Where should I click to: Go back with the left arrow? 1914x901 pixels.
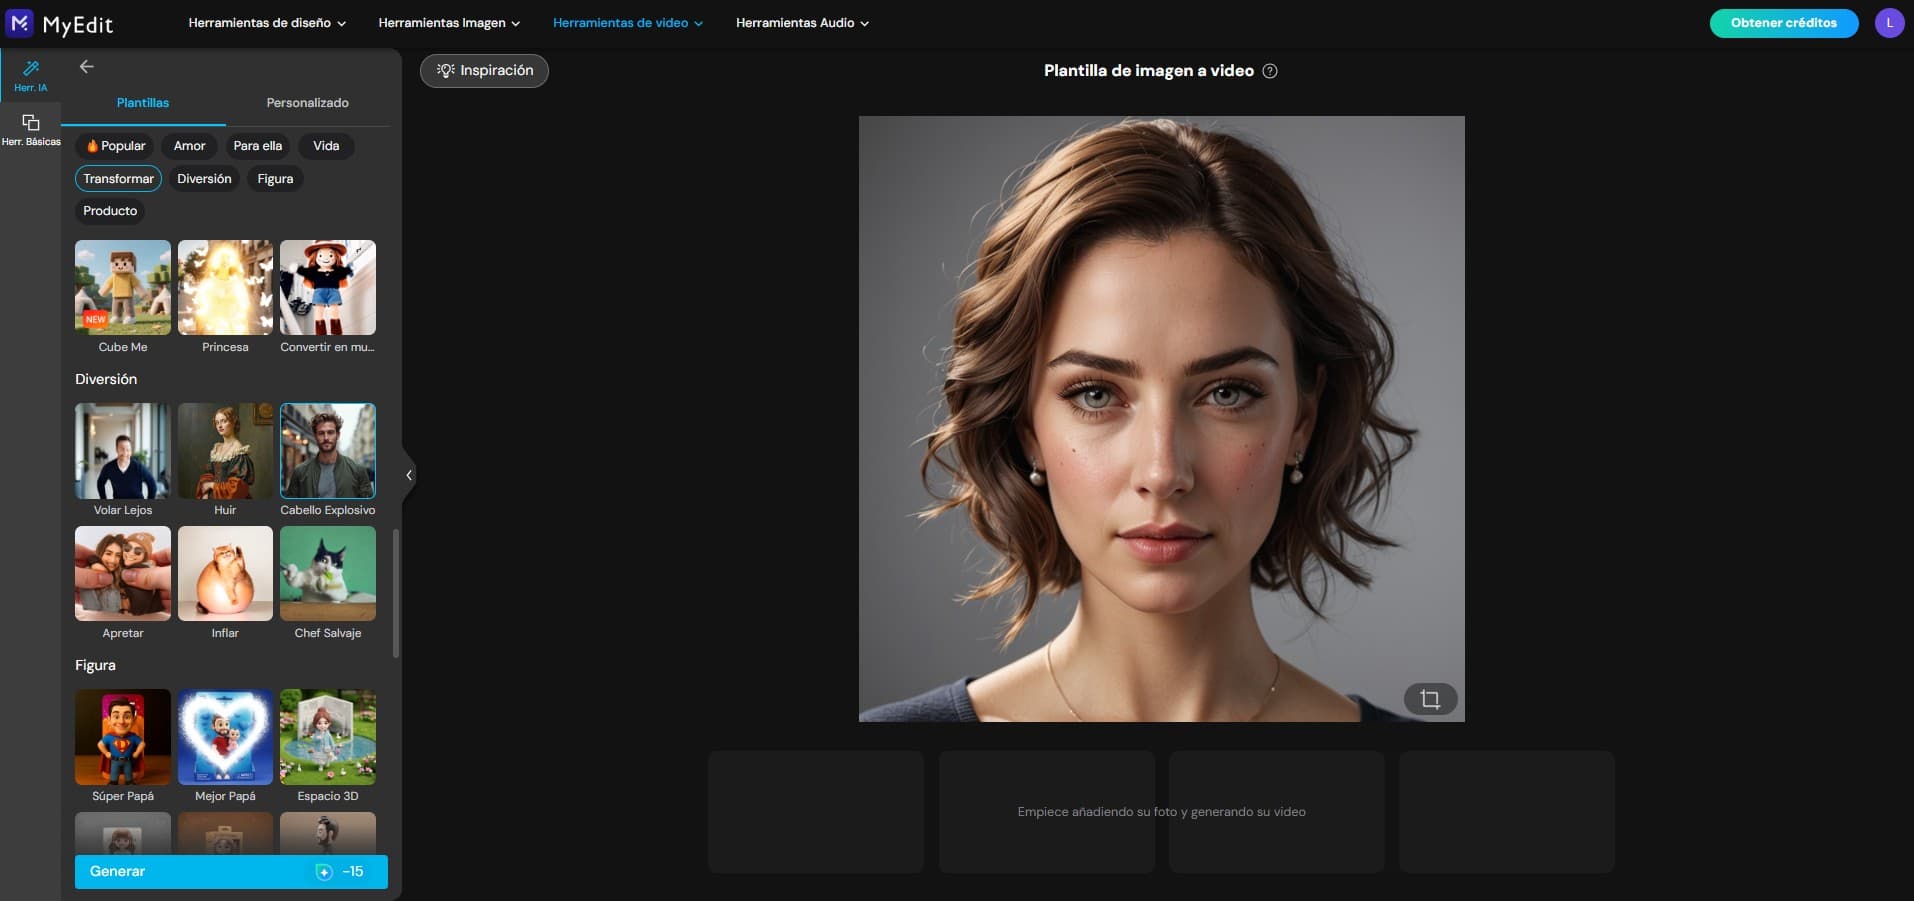(x=87, y=67)
